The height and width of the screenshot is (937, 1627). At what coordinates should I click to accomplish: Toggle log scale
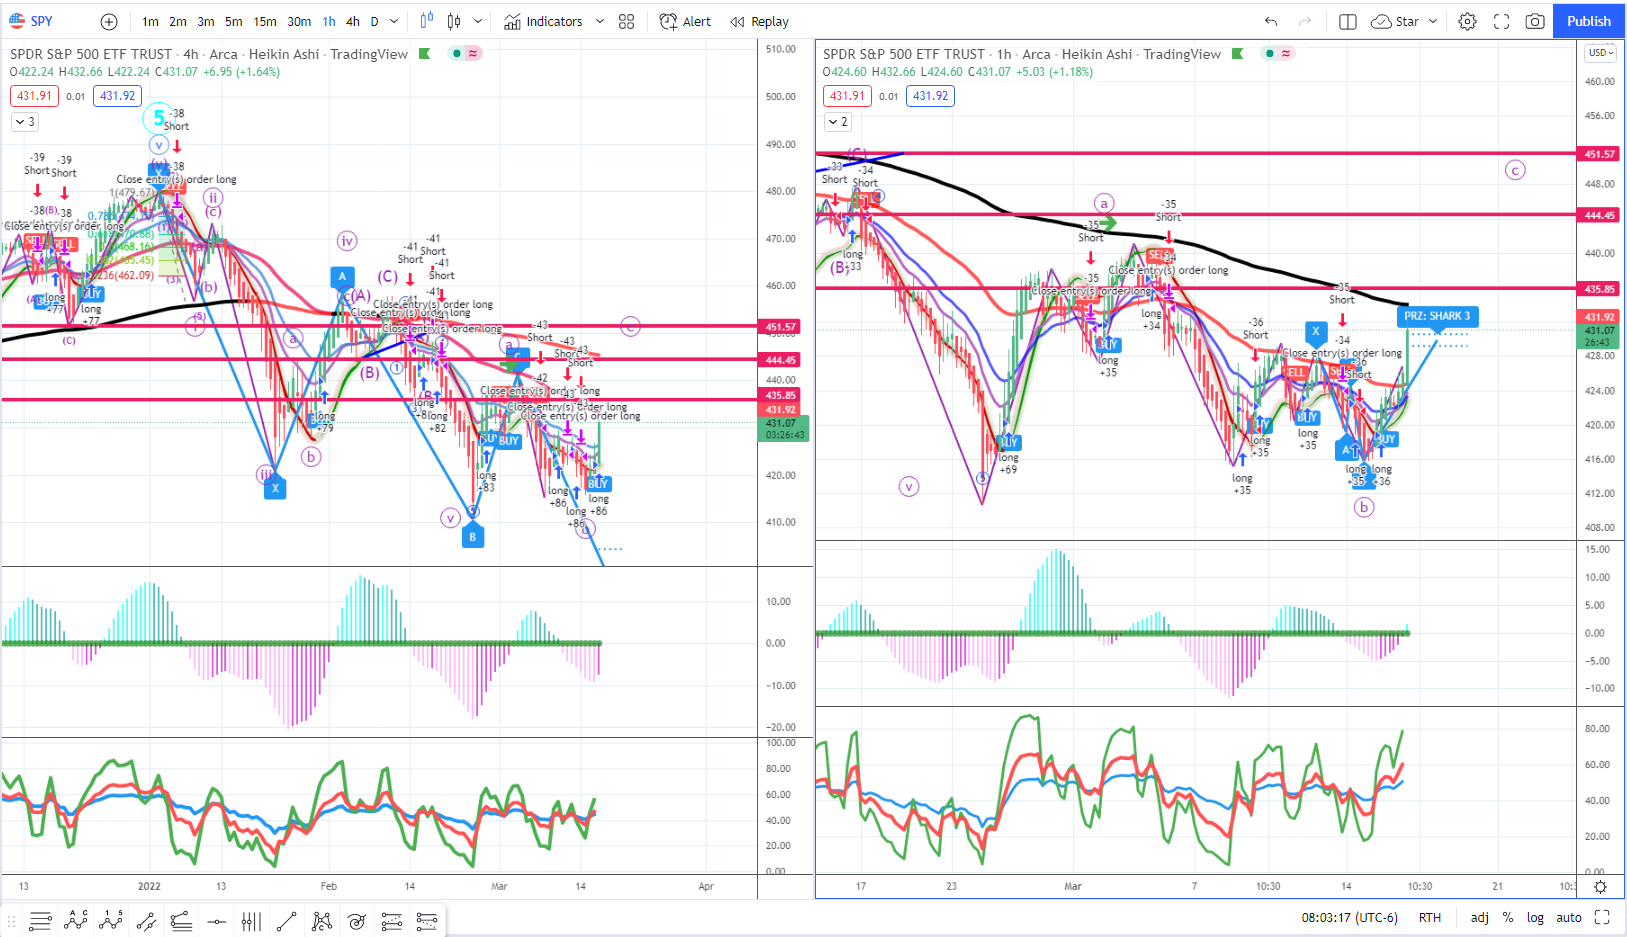[1535, 917]
